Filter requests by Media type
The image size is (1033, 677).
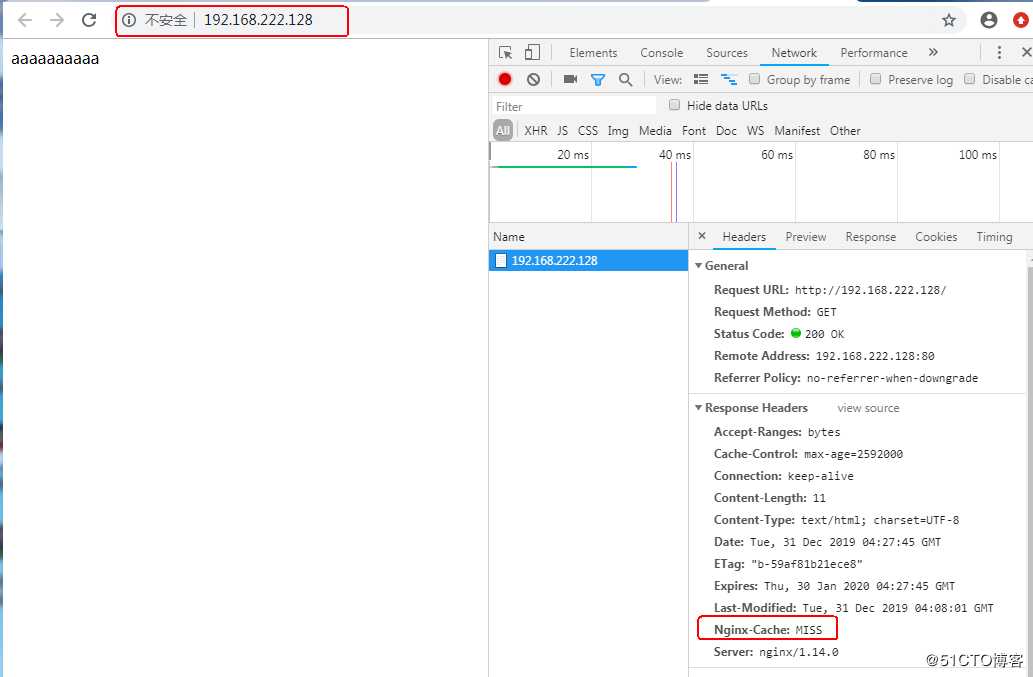(655, 130)
